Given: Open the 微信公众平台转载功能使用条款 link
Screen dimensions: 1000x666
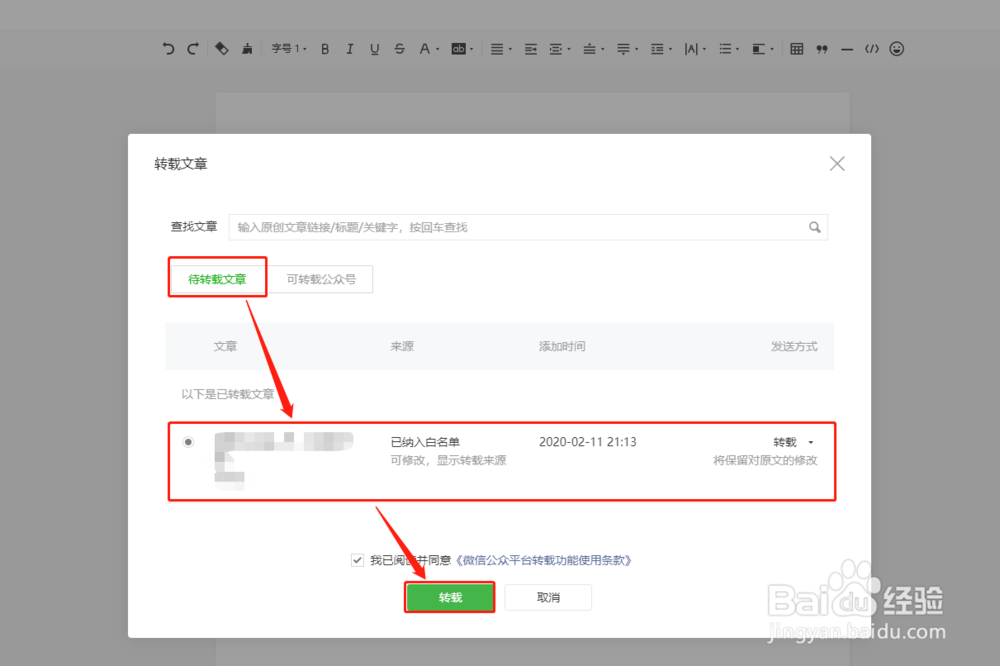Looking at the screenshot, I should pyautogui.click(x=543, y=560).
